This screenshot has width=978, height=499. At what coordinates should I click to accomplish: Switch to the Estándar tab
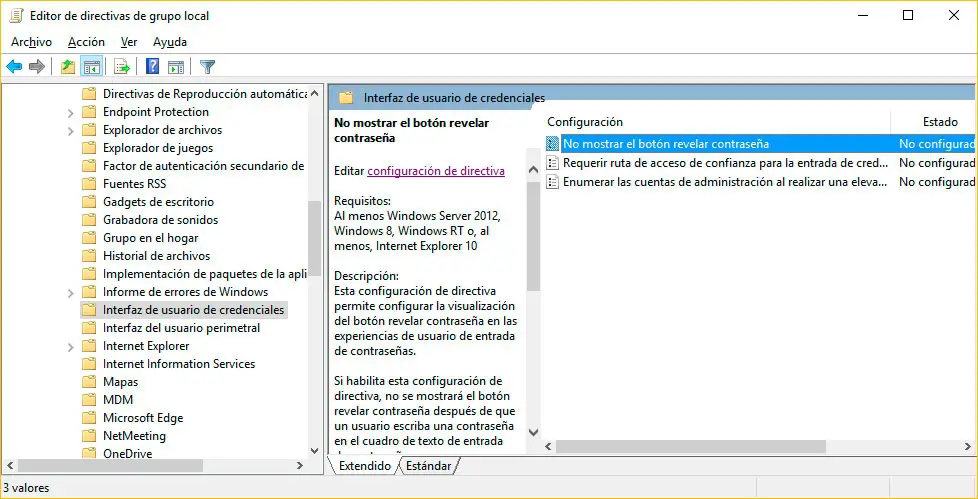(428, 466)
